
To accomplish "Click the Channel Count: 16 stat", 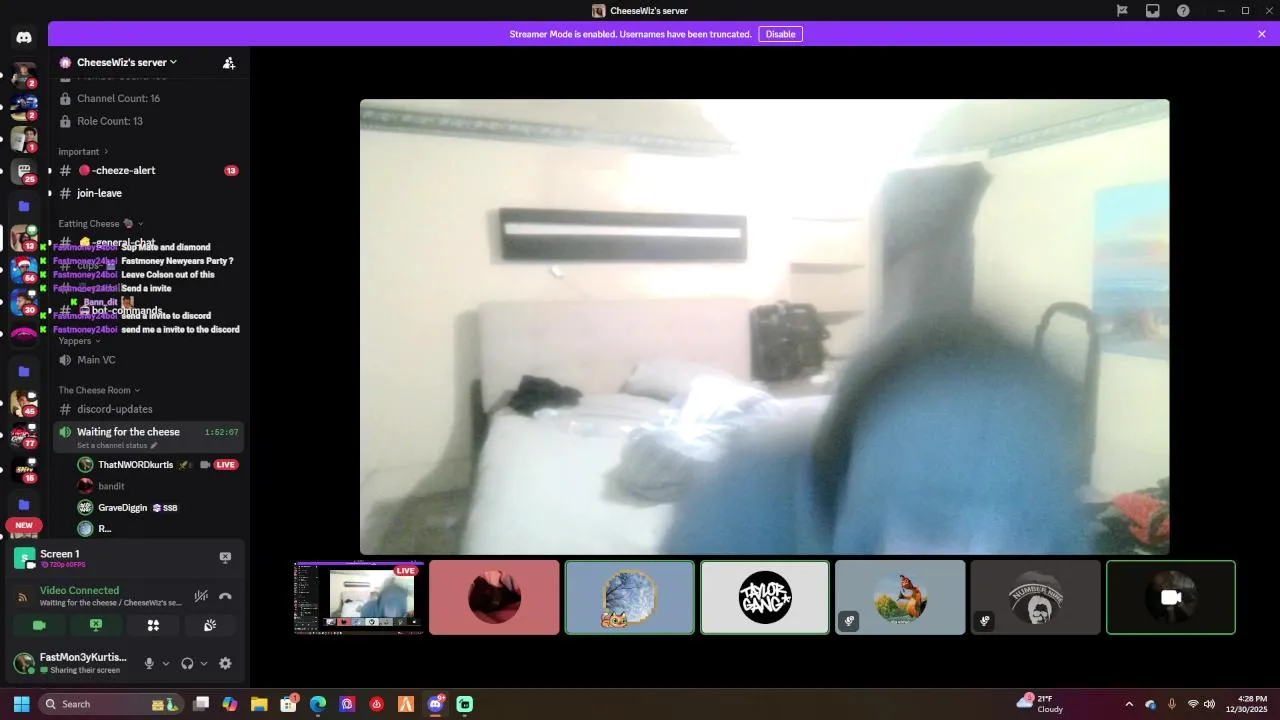I will (x=118, y=98).
